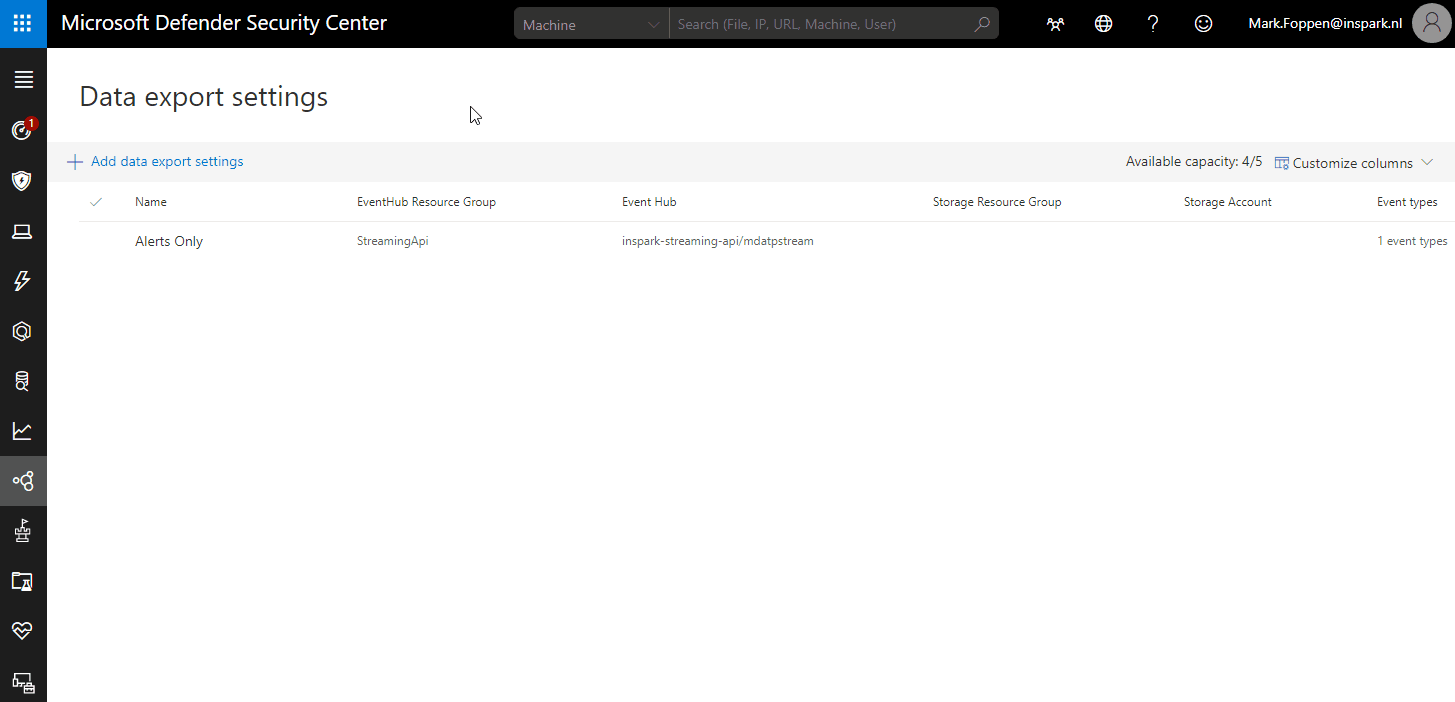Sort by the Name column header
1455x702 pixels.
point(151,202)
